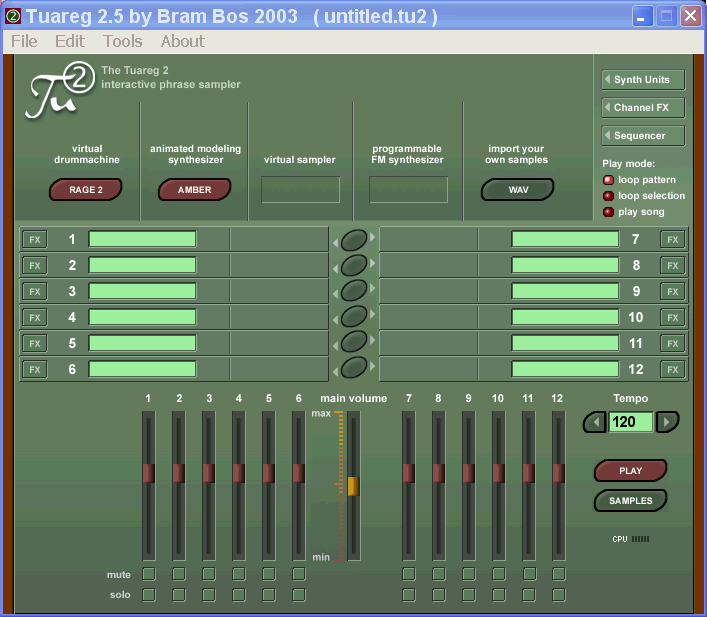The width and height of the screenshot is (707, 617).
Task: Click WAV to import samples
Action: coord(518,189)
